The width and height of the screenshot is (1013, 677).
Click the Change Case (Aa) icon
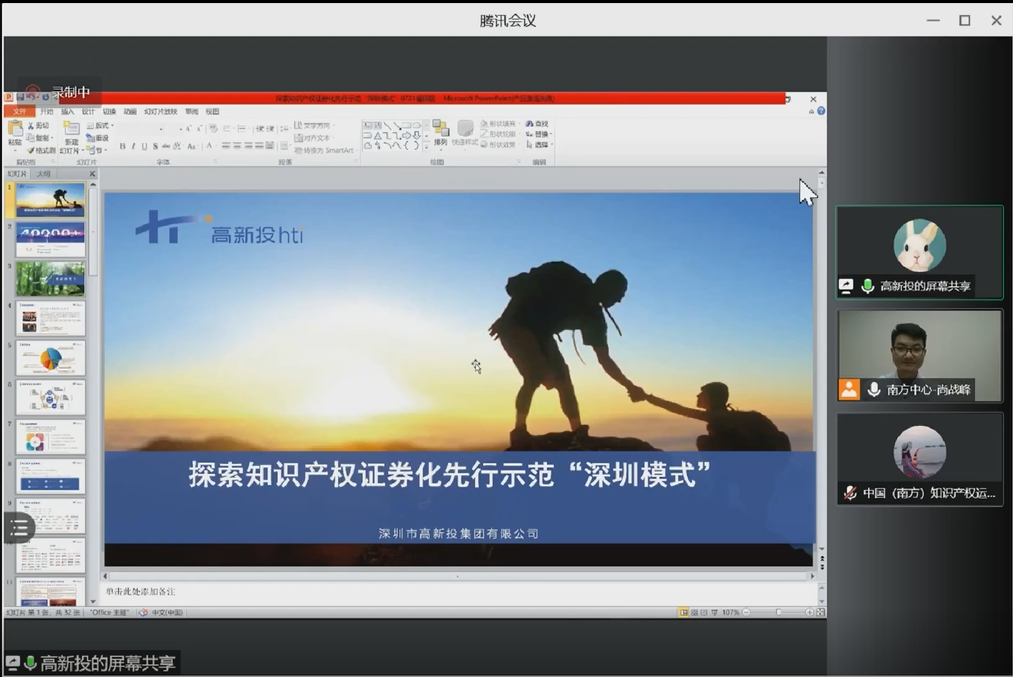coord(192,147)
